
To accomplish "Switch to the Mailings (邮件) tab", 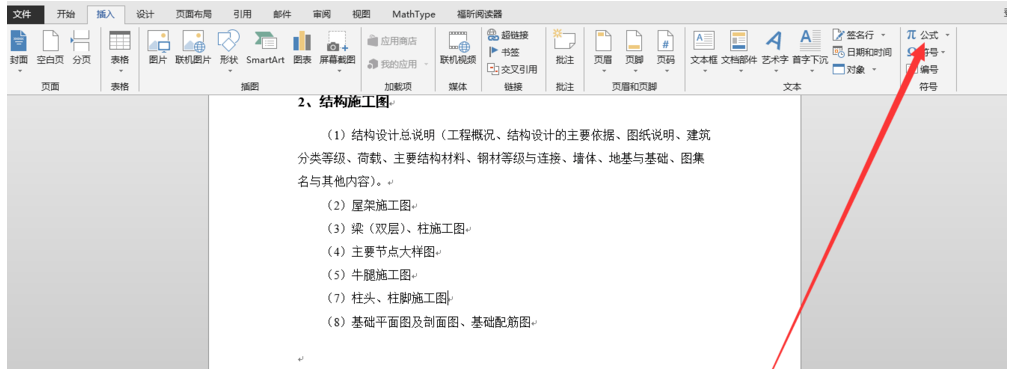I will (282, 14).
